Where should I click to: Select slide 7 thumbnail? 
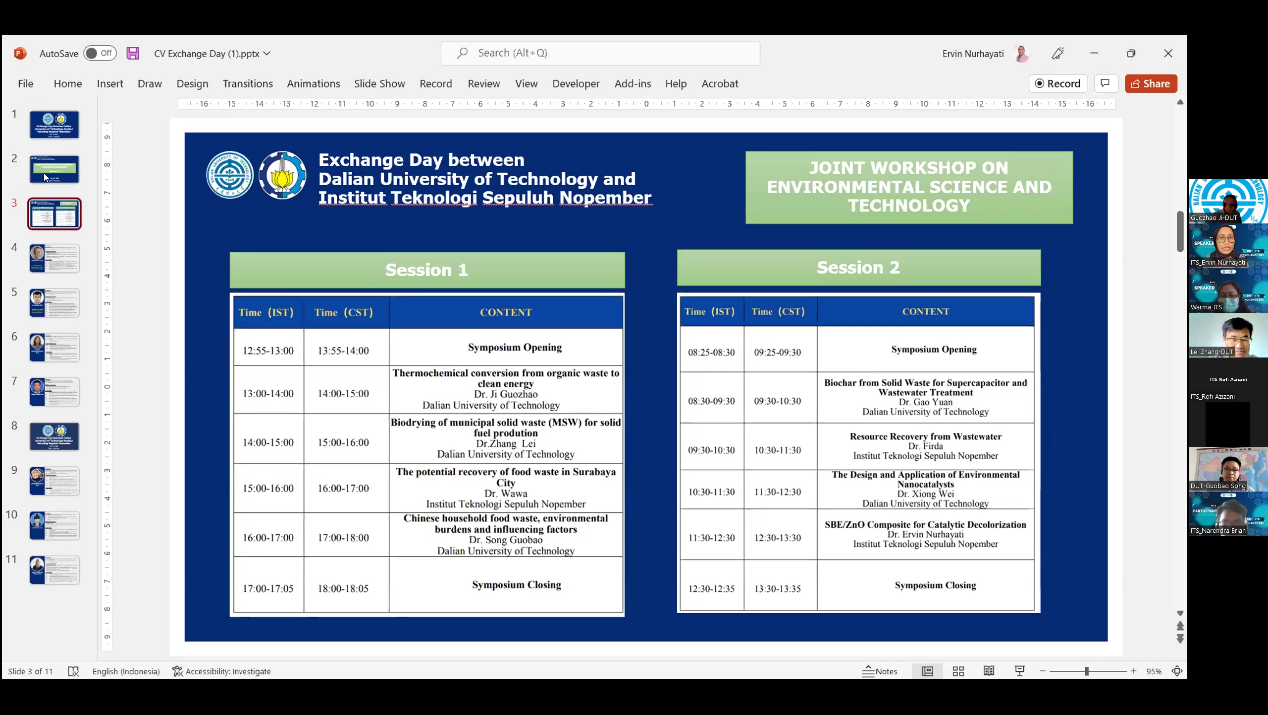point(54,392)
